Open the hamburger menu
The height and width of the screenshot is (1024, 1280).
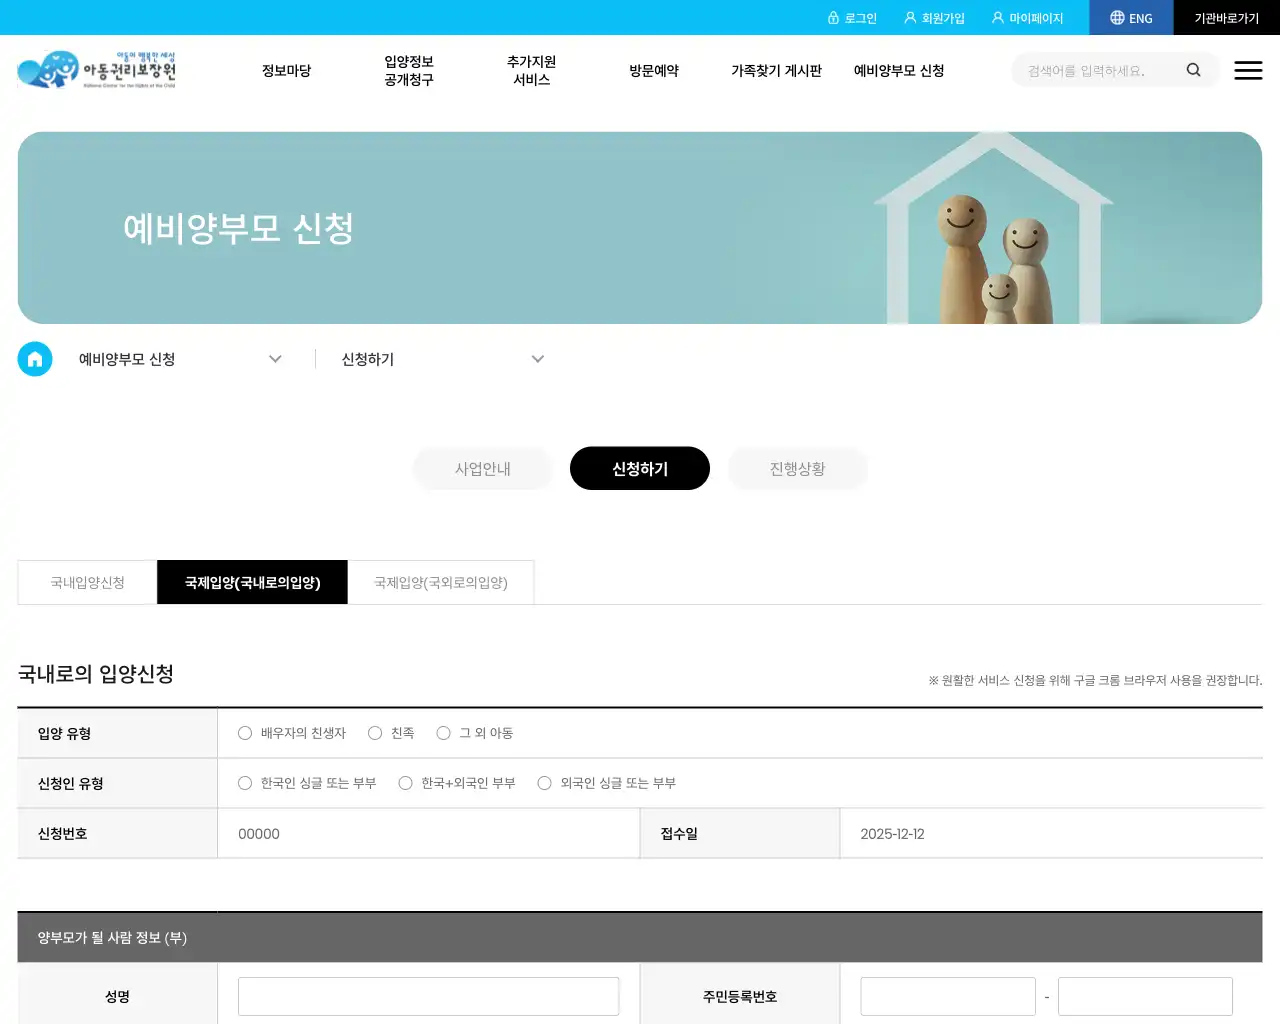tap(1248, 70)
